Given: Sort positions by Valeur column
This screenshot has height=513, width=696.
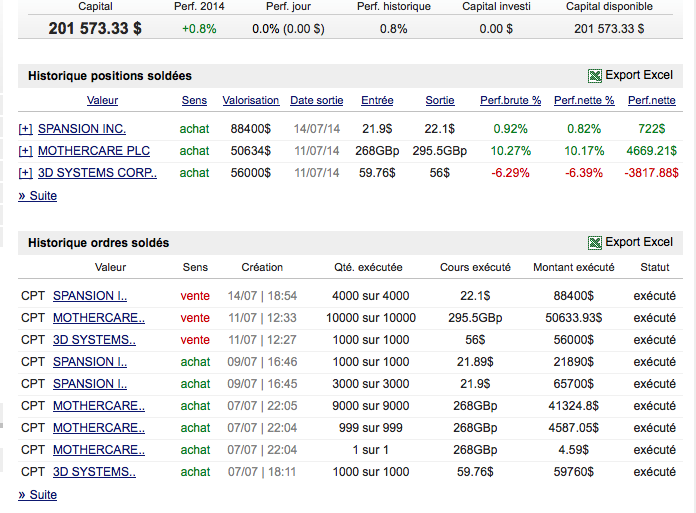Looking at the screenshot, I should tap(102, 100).
